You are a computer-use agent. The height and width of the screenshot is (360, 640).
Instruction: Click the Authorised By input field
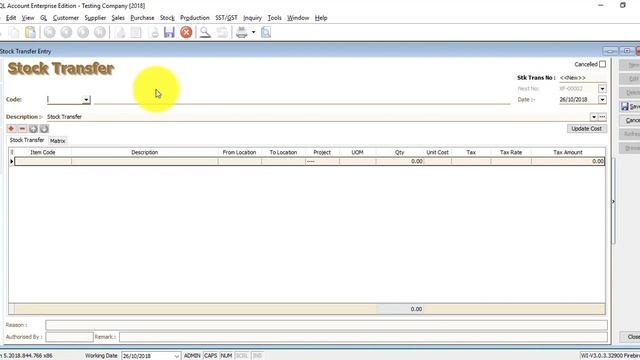click(x=69, y=337)
